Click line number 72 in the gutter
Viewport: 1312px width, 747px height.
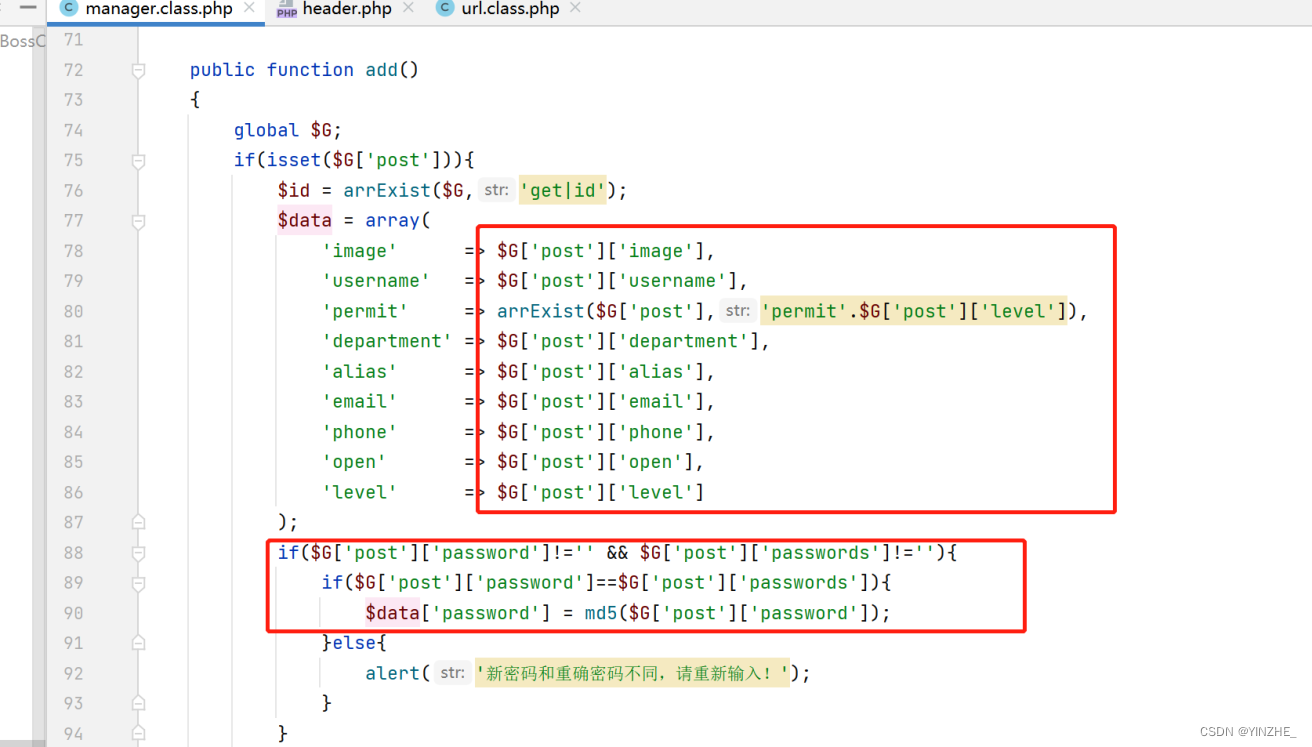pos(73,70)
